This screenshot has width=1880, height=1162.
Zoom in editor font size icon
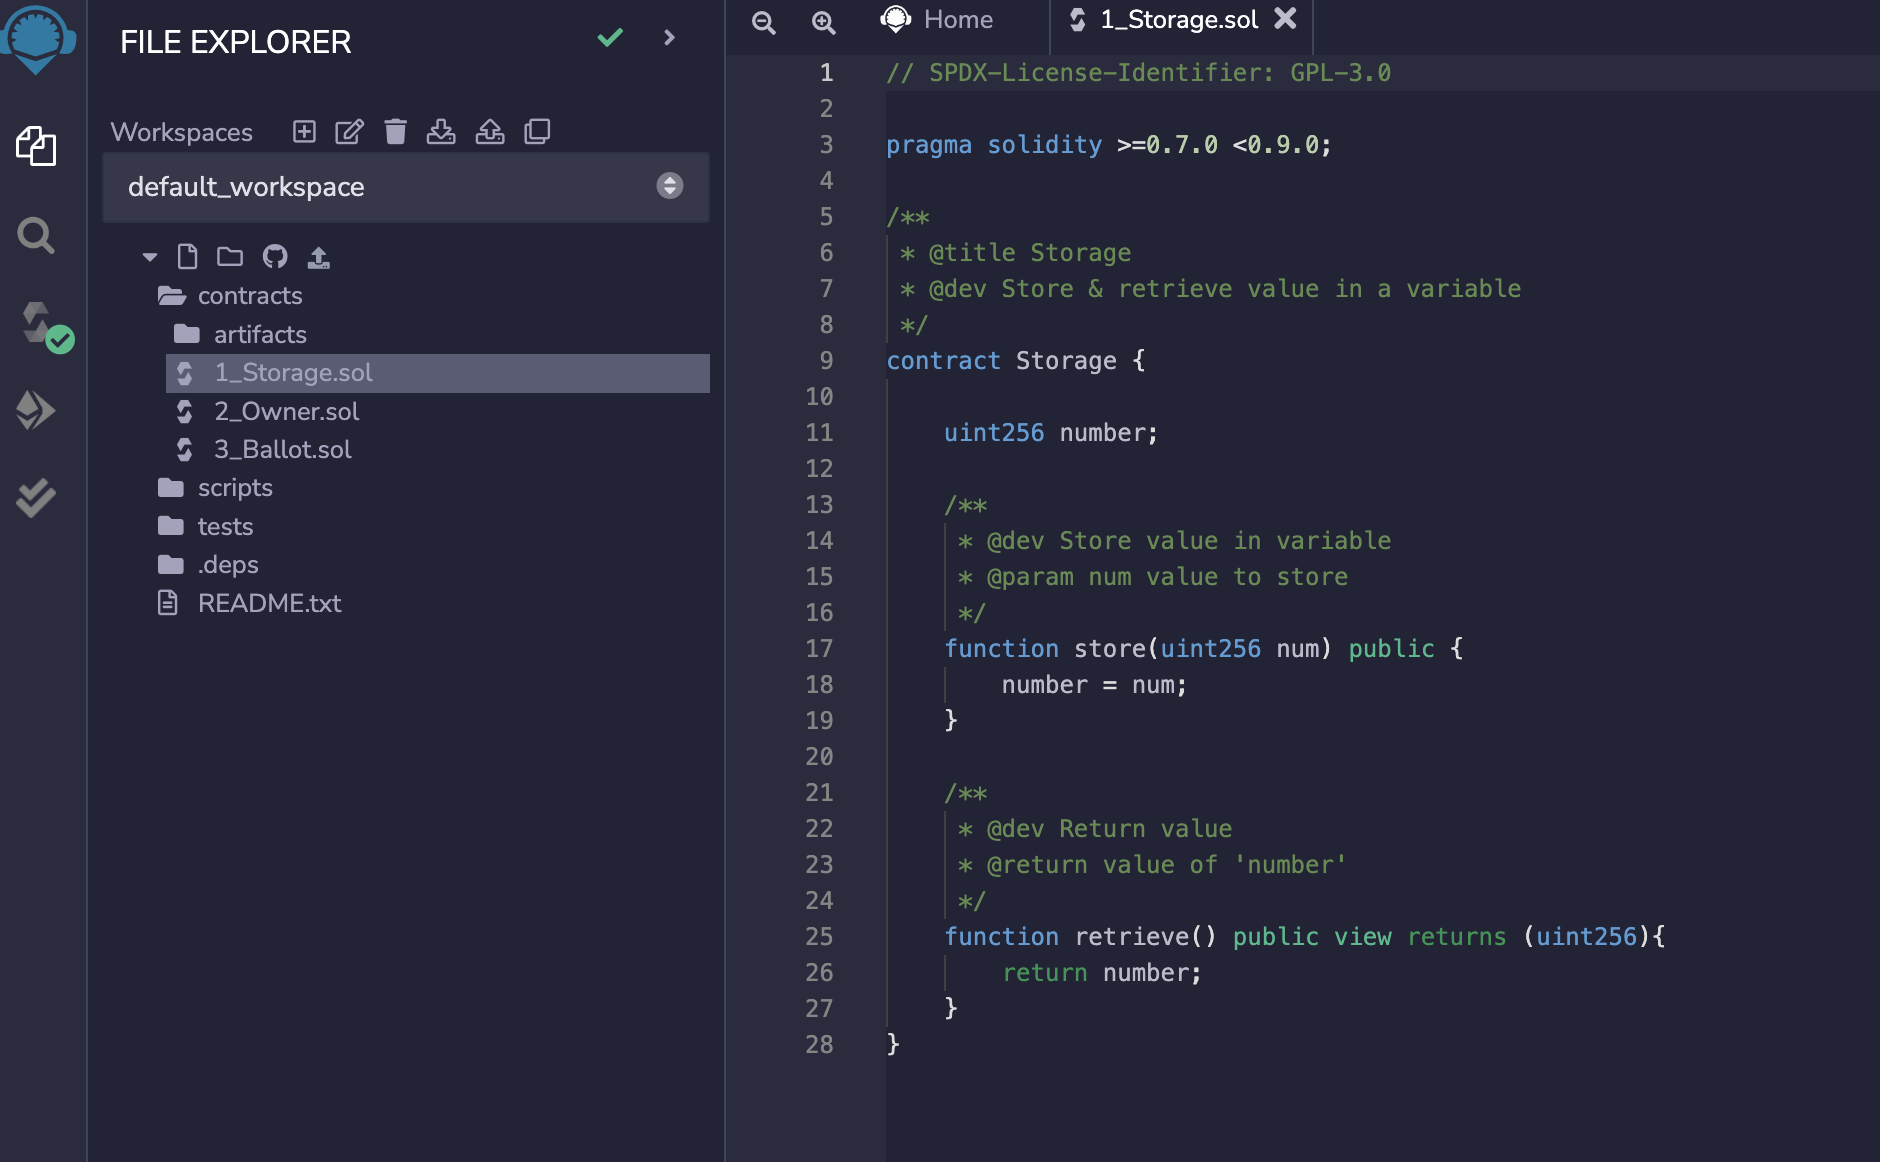point(823,22)
